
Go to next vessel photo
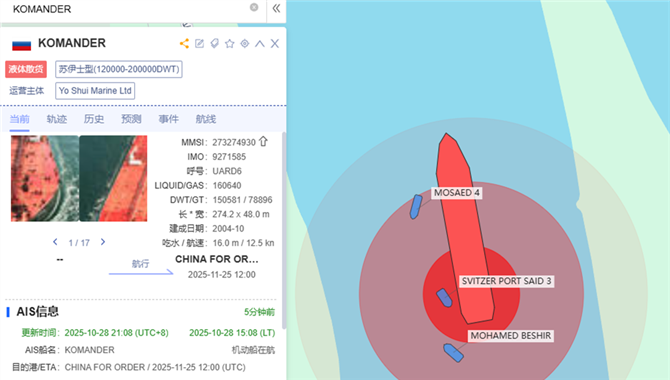point(103,242)
